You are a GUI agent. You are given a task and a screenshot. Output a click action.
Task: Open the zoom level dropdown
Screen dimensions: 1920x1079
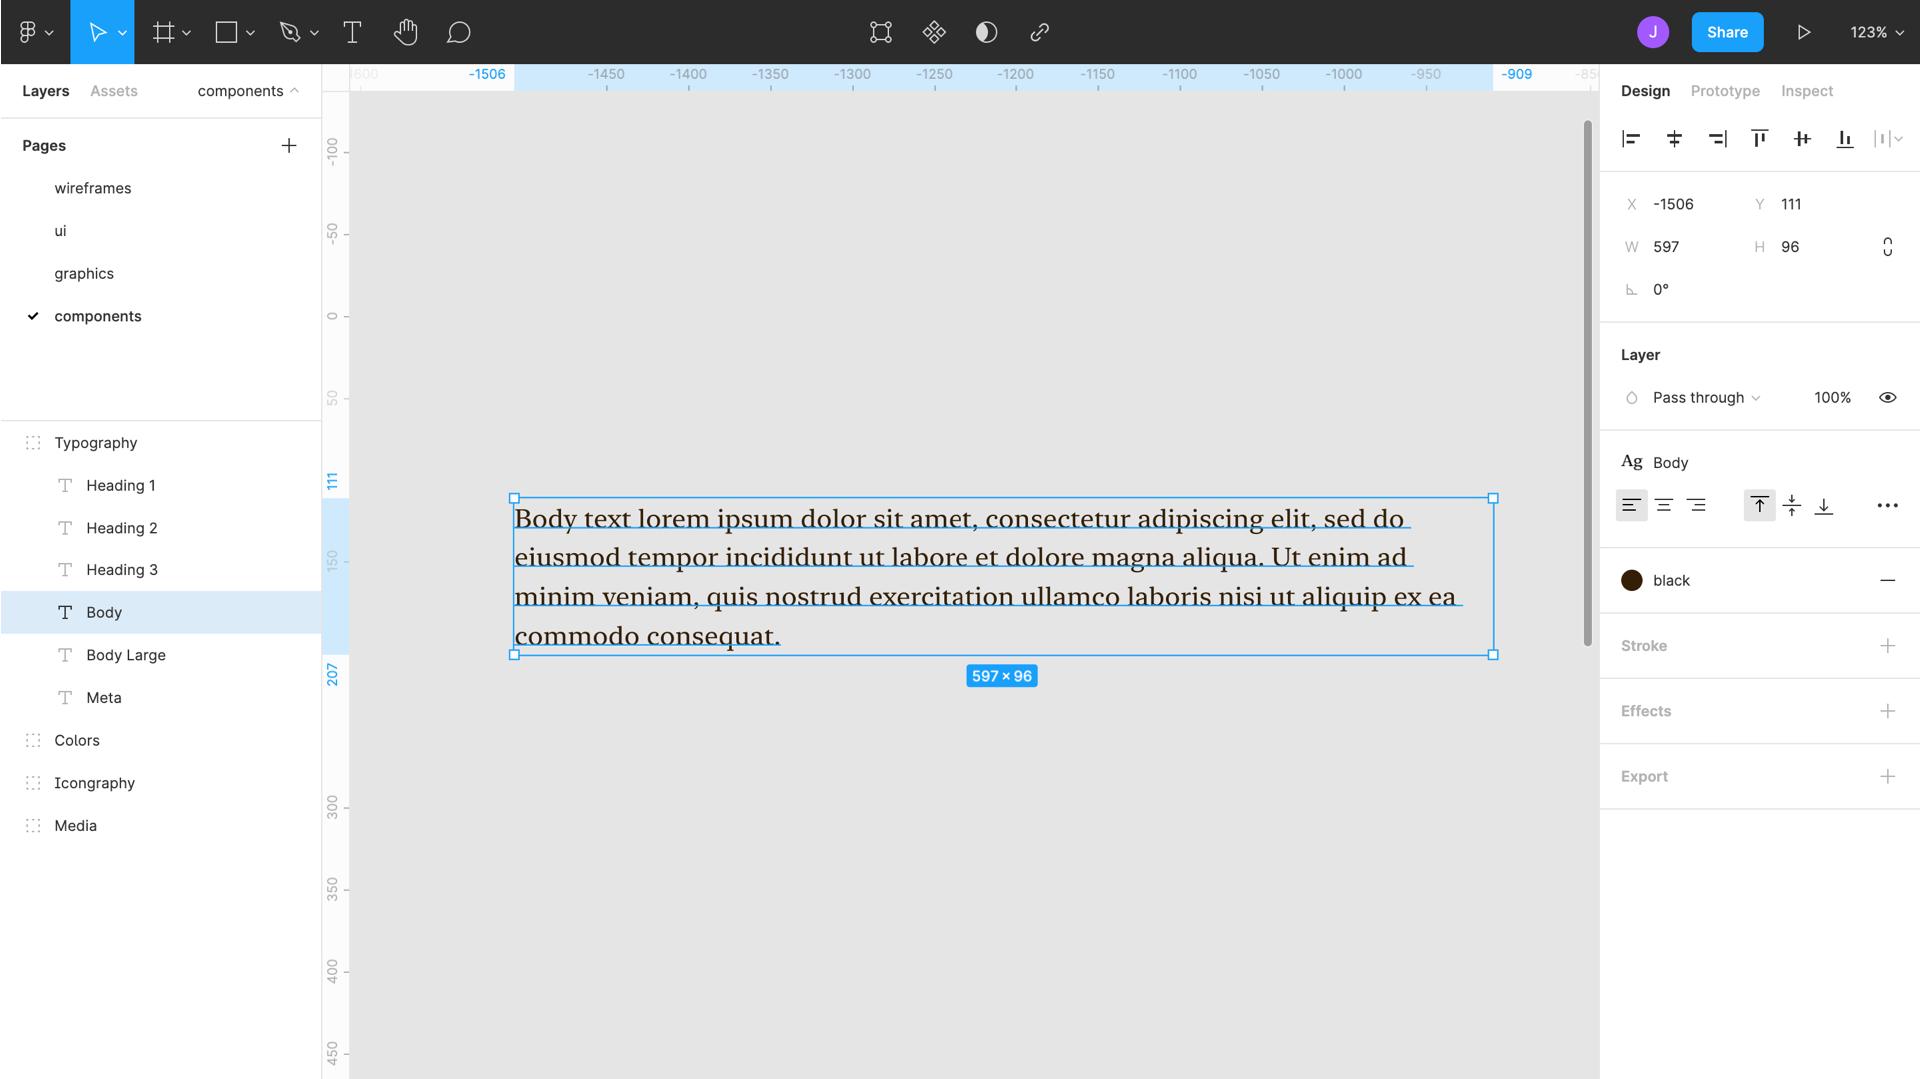coord(1877,32)
